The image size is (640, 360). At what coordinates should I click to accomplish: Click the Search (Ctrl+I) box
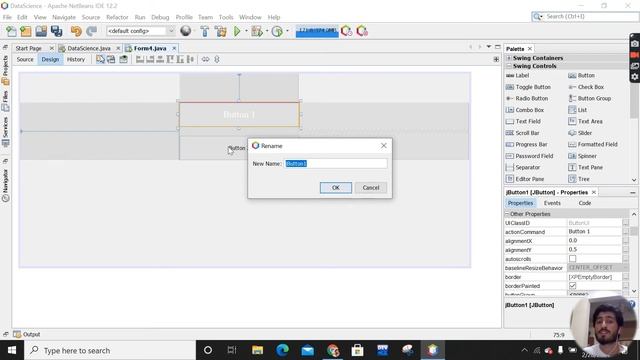click(586, 16)
